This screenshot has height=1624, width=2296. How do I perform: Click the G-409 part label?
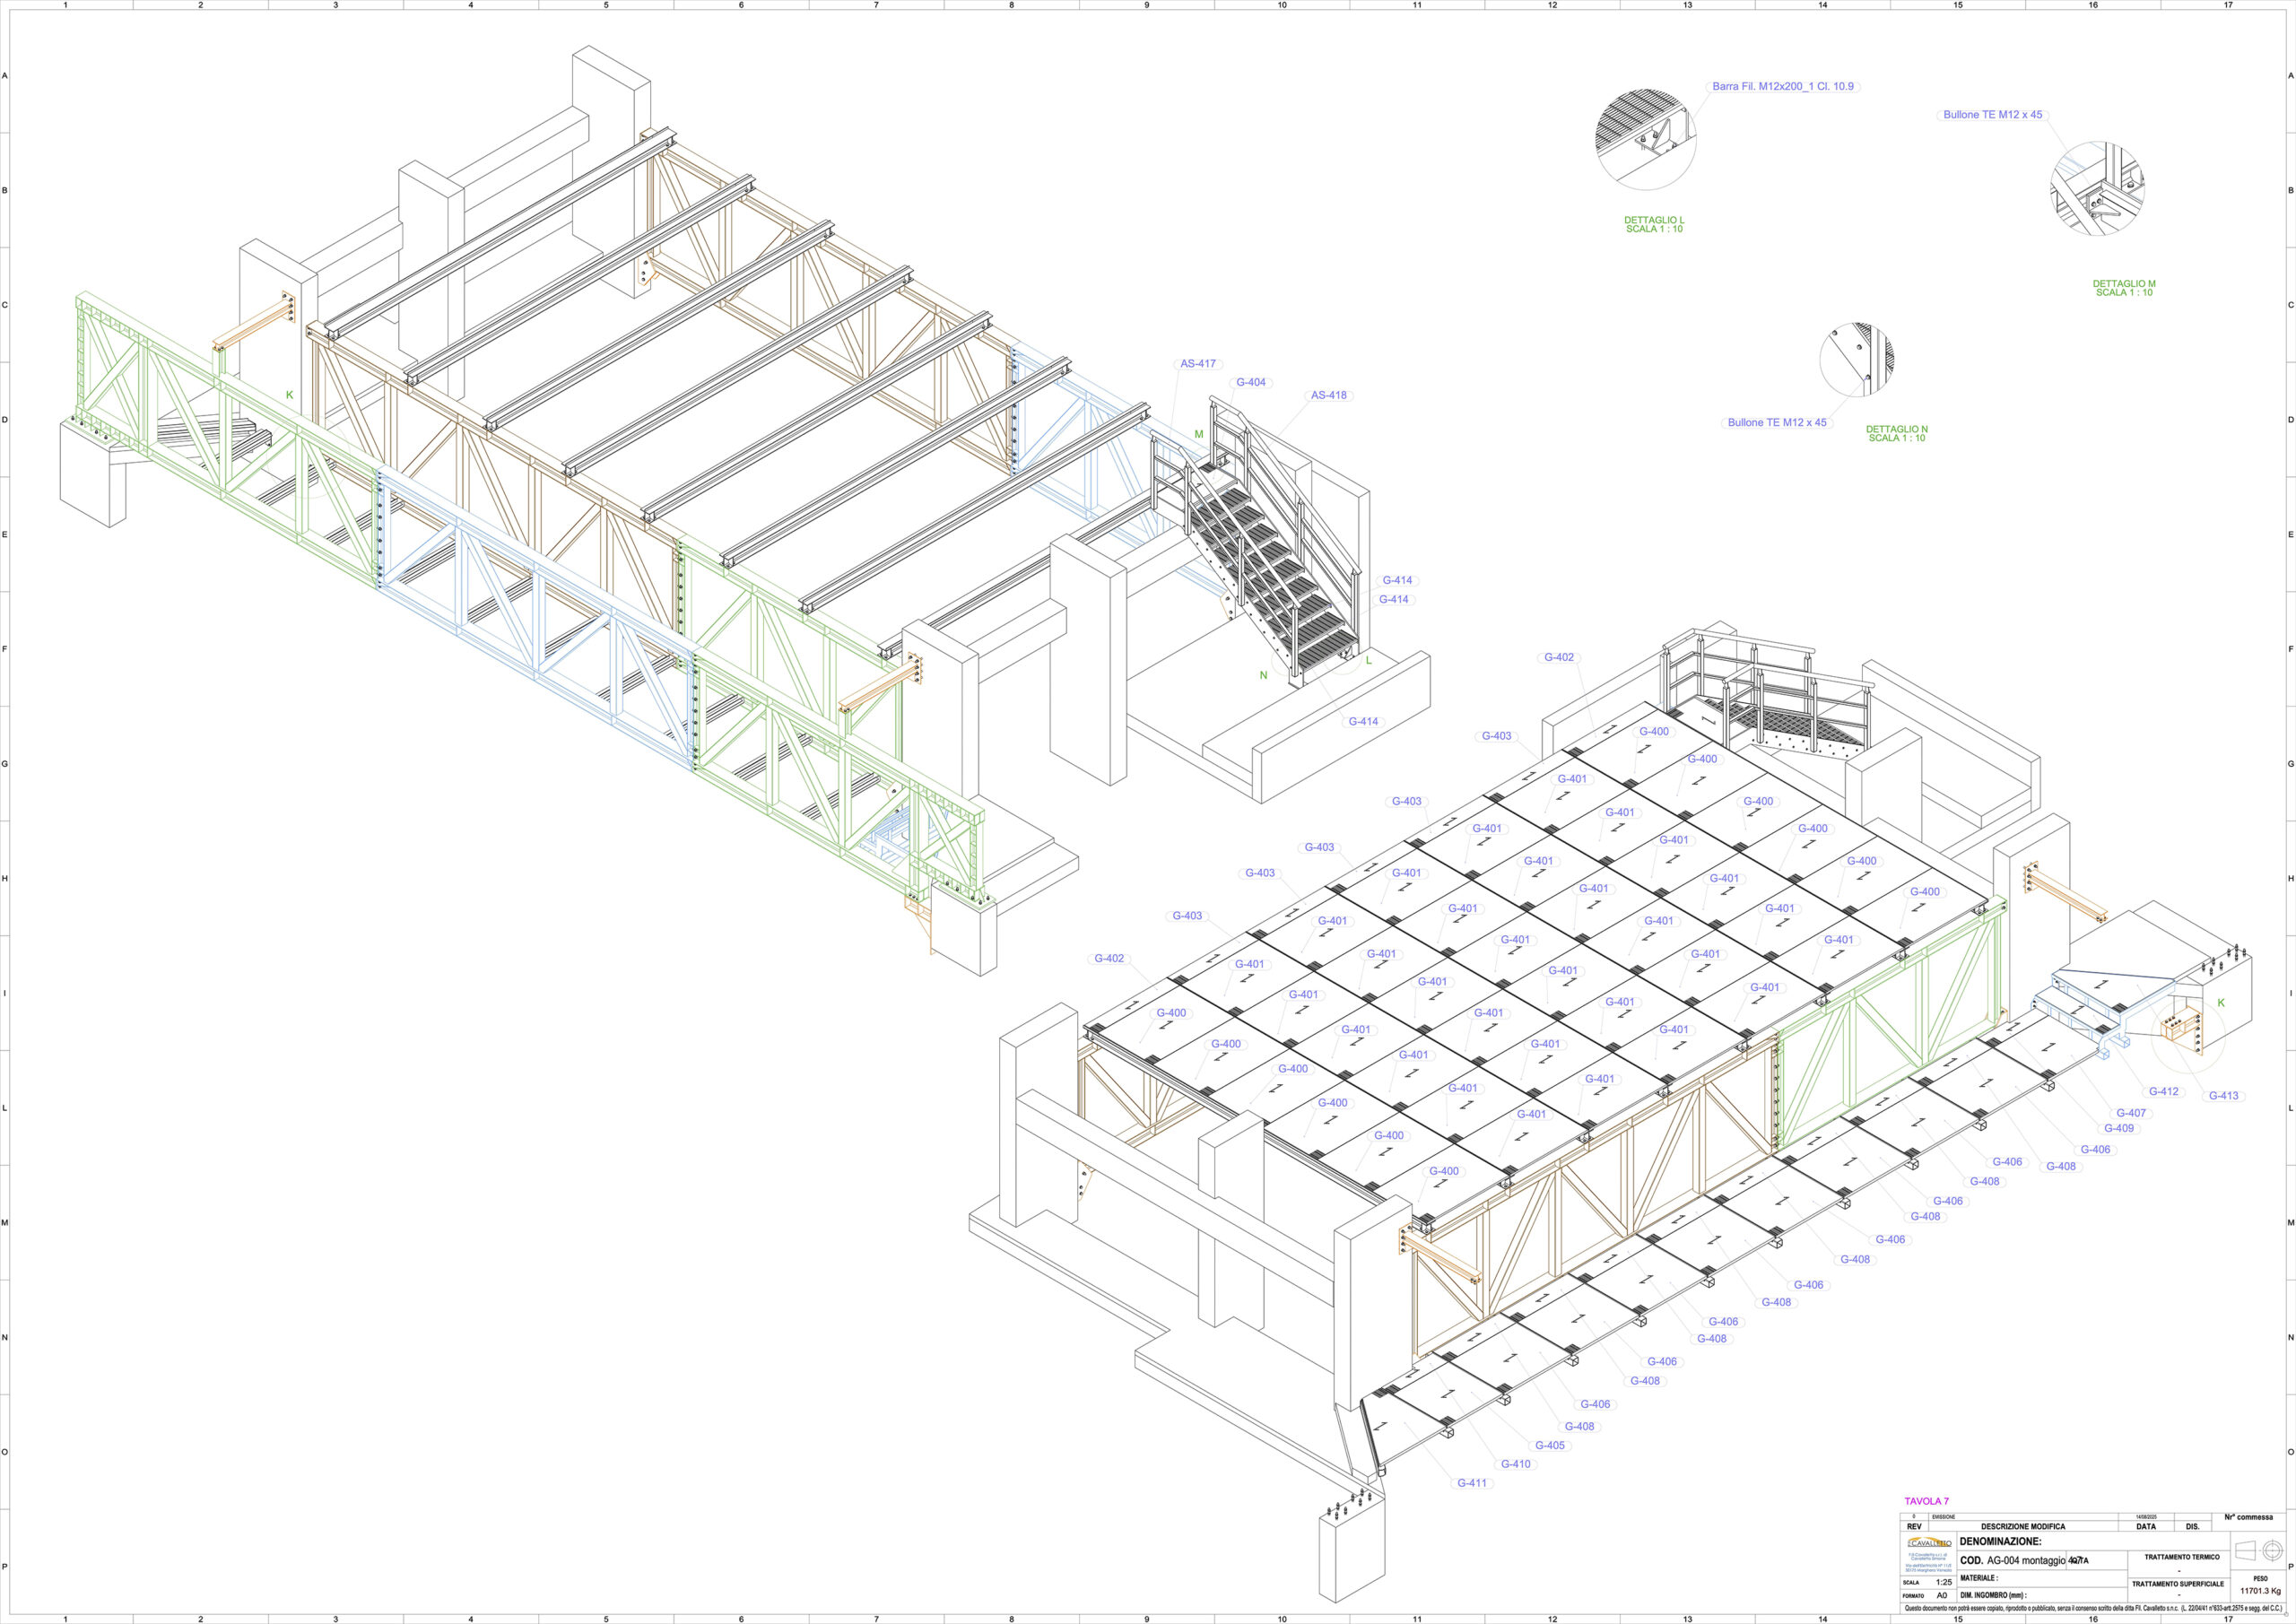point(2118,1128)
